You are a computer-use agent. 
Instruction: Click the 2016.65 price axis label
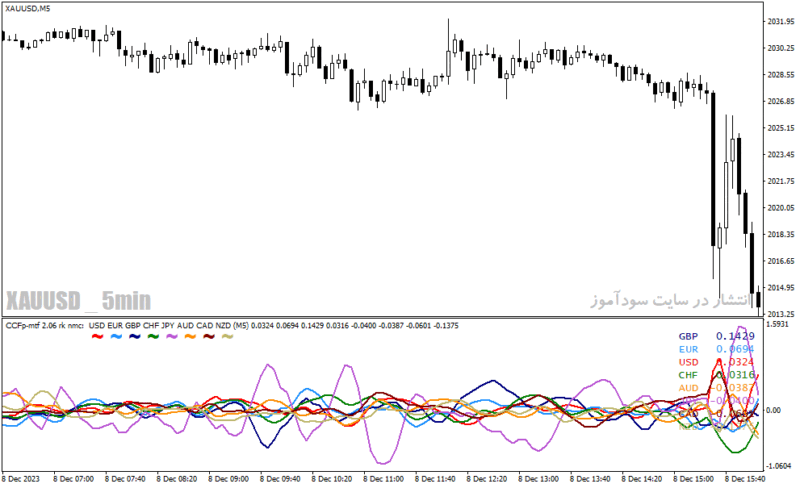point(781,261)
